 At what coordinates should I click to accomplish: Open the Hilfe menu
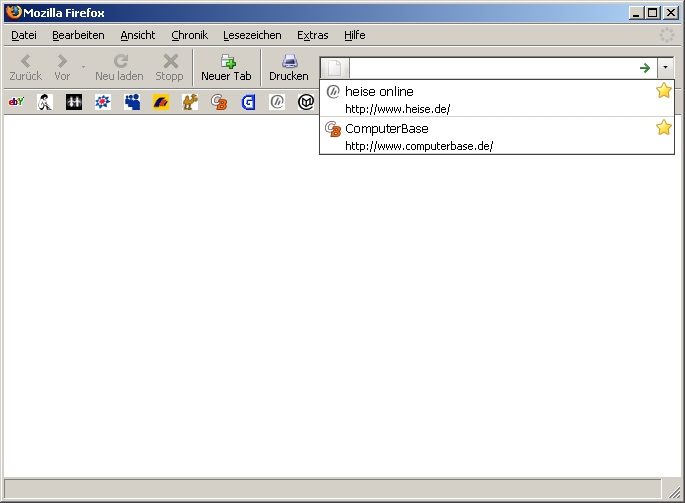[x=354, y=35]
